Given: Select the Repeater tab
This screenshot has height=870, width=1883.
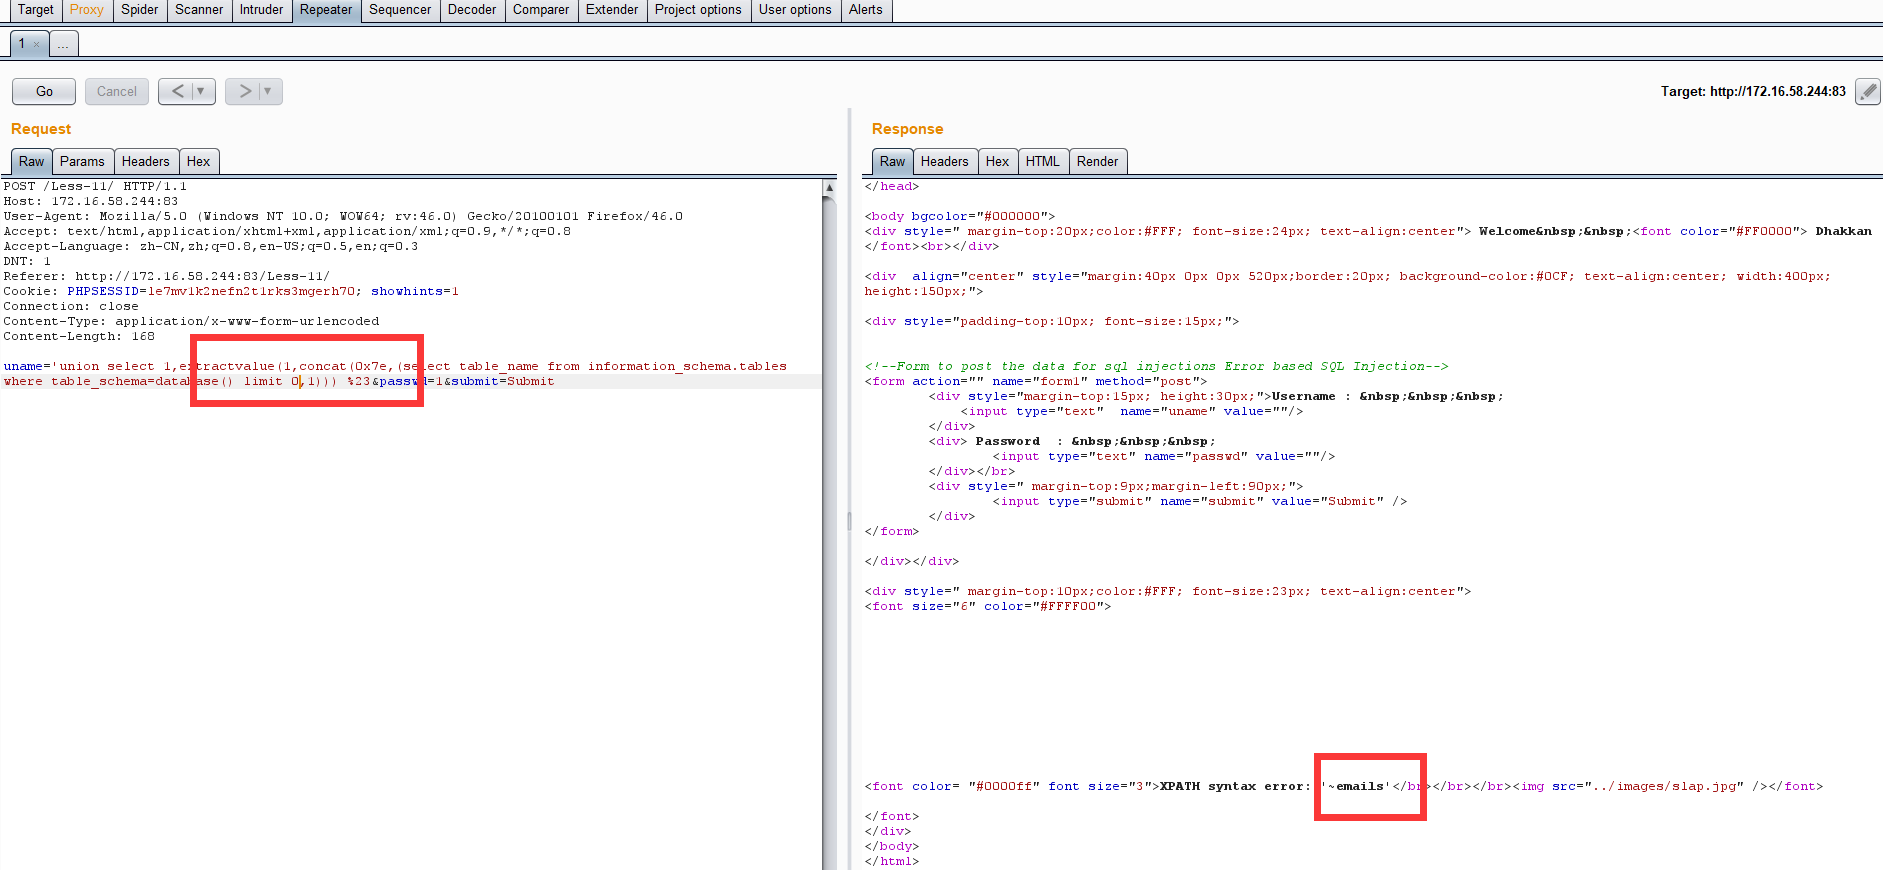Looking at the screenshot, I should pyautogui.click(x=326, y=10).
